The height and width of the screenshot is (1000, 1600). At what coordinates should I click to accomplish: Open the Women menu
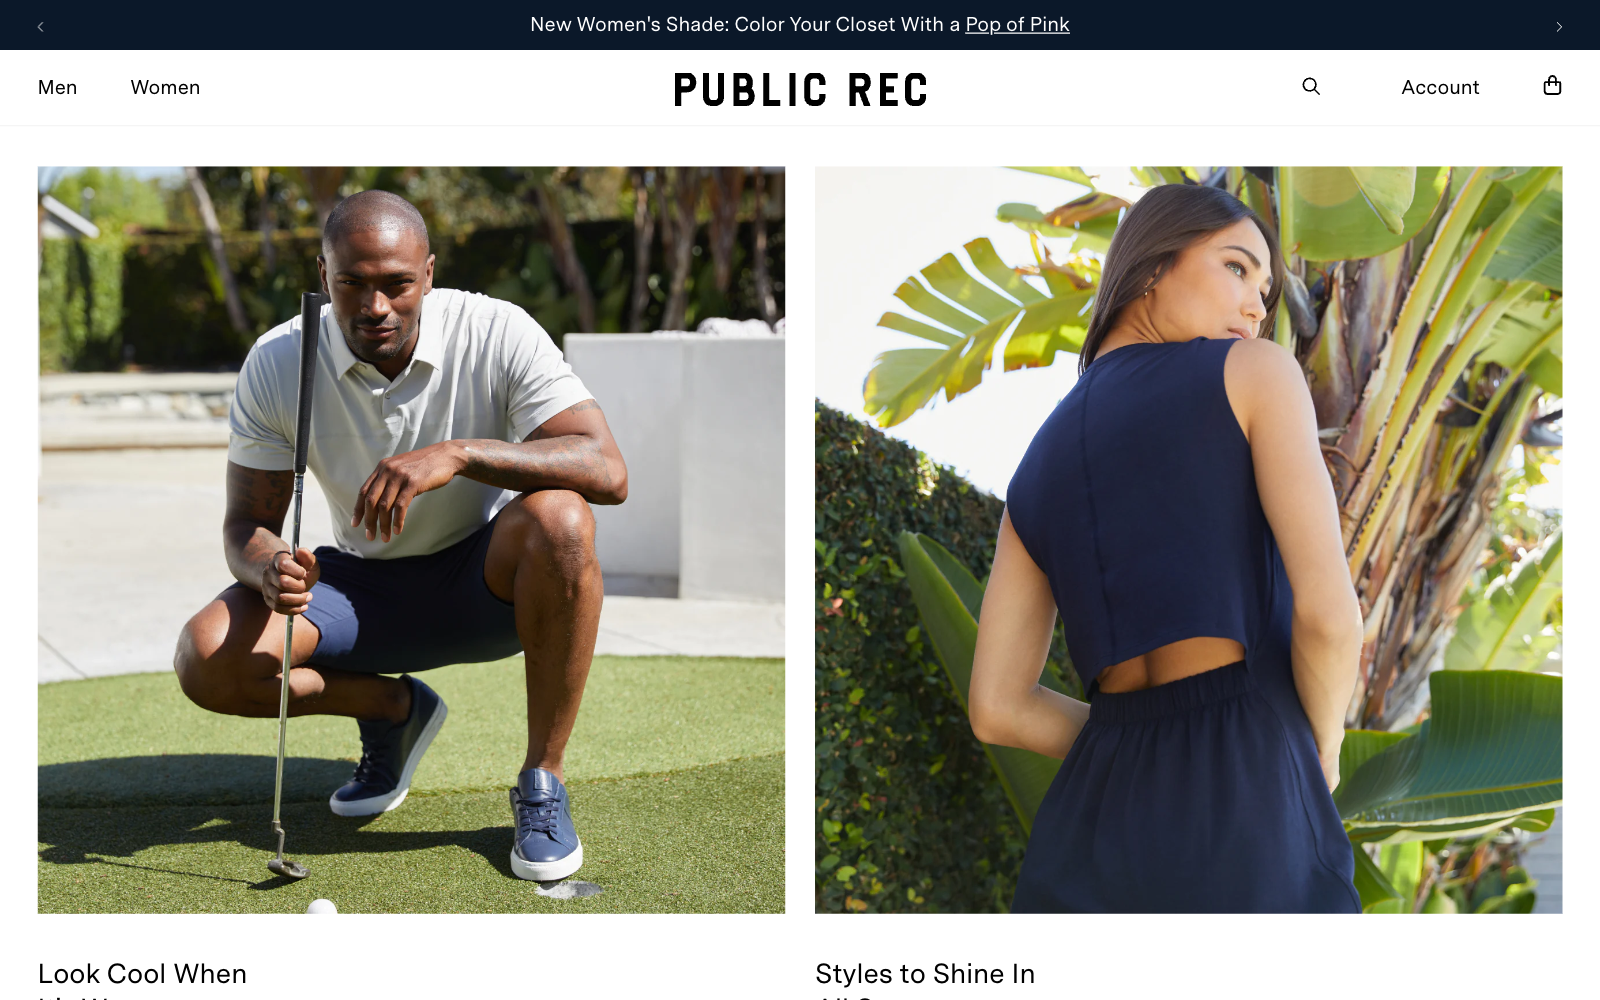pos(165,87)
